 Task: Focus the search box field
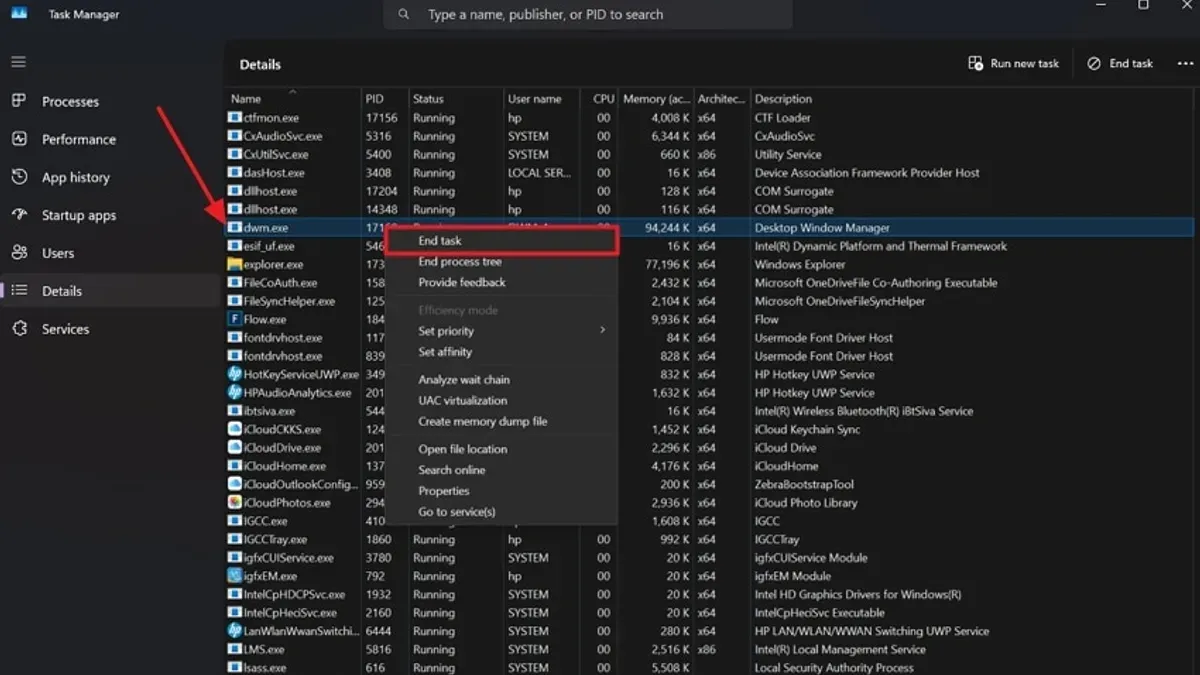pyautogui.click(x=588, y=15)
